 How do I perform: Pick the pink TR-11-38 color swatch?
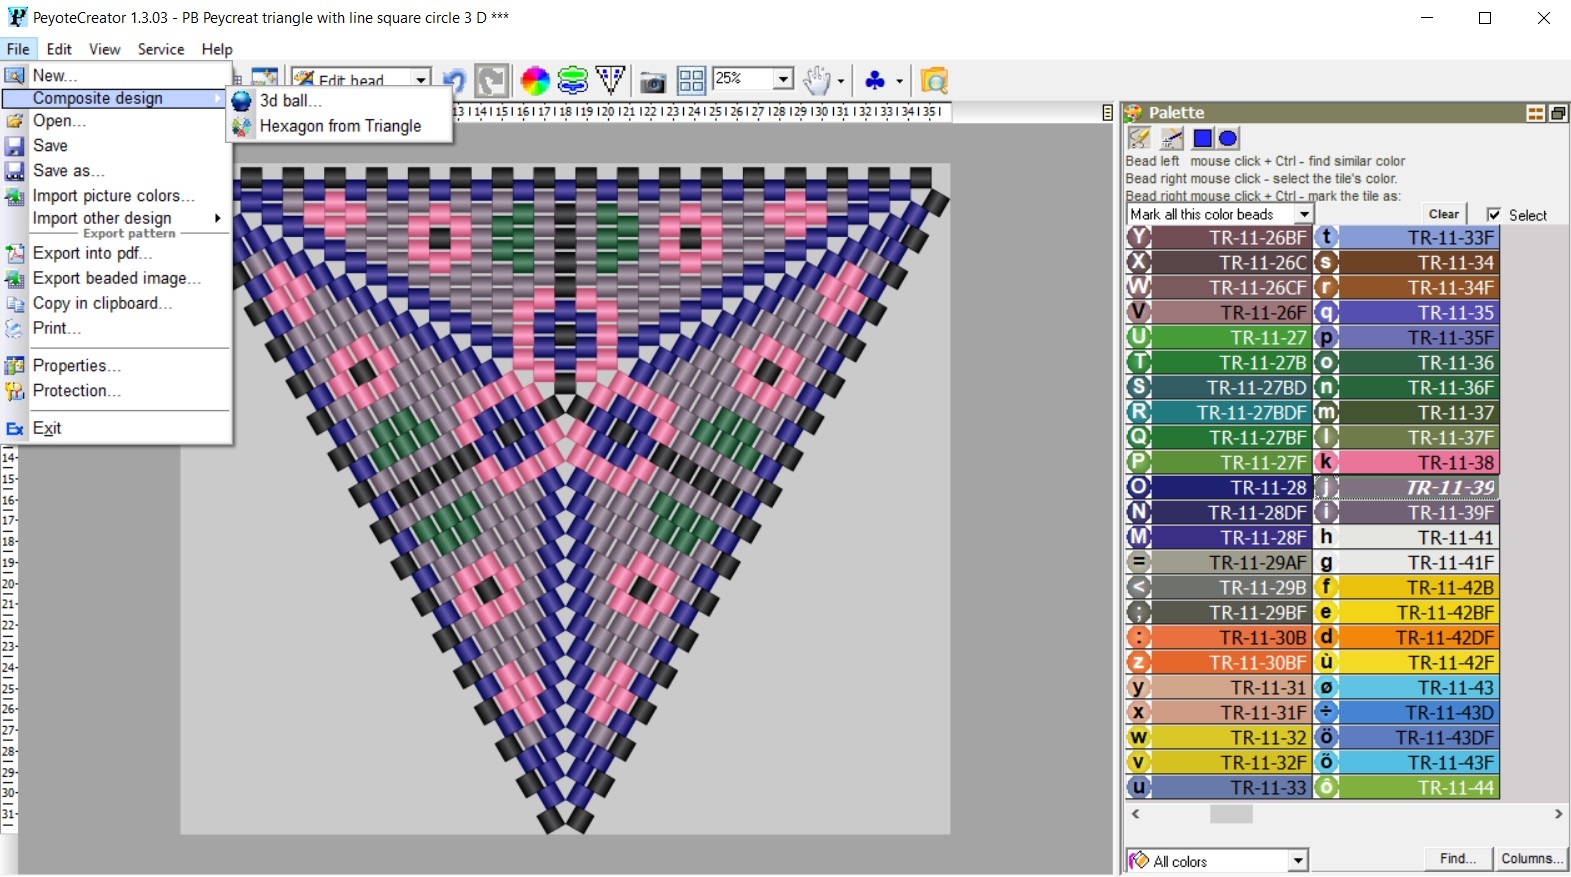1418,462
